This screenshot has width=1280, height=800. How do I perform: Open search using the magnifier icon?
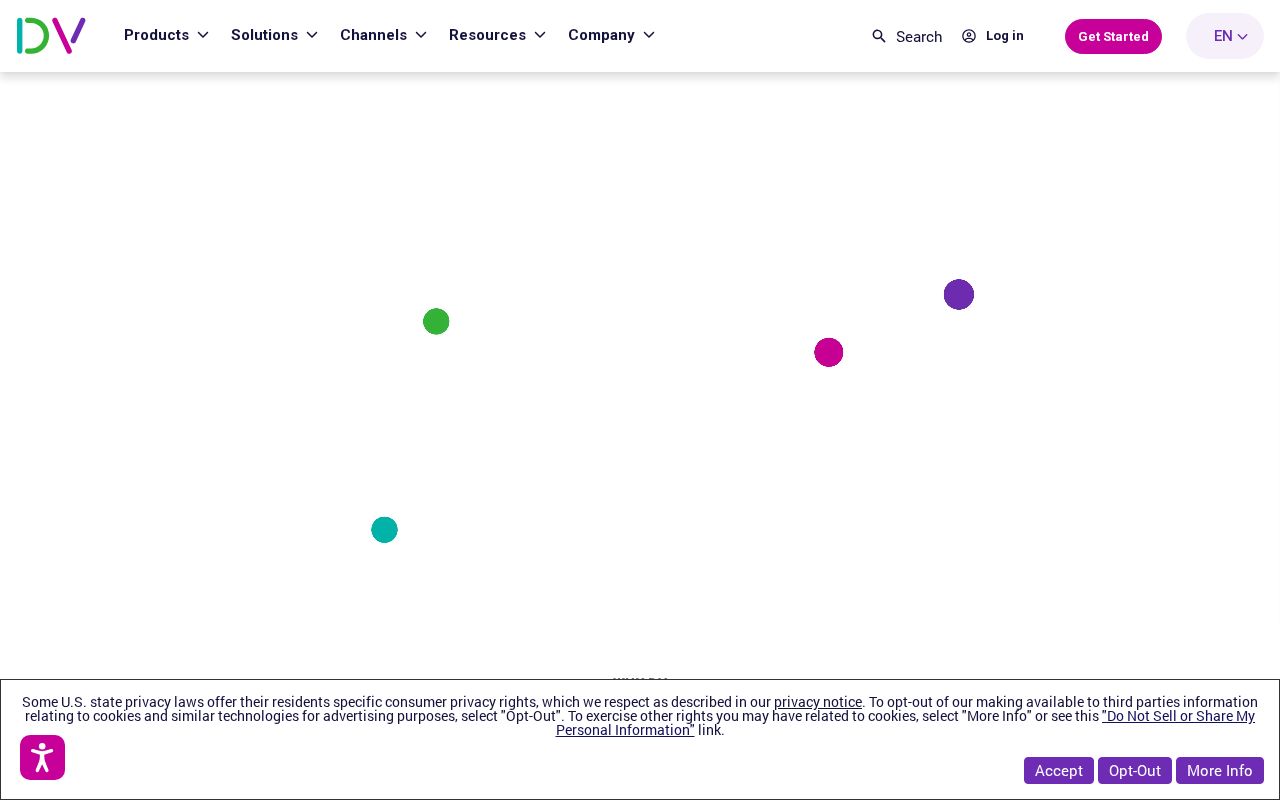(879, 36)
